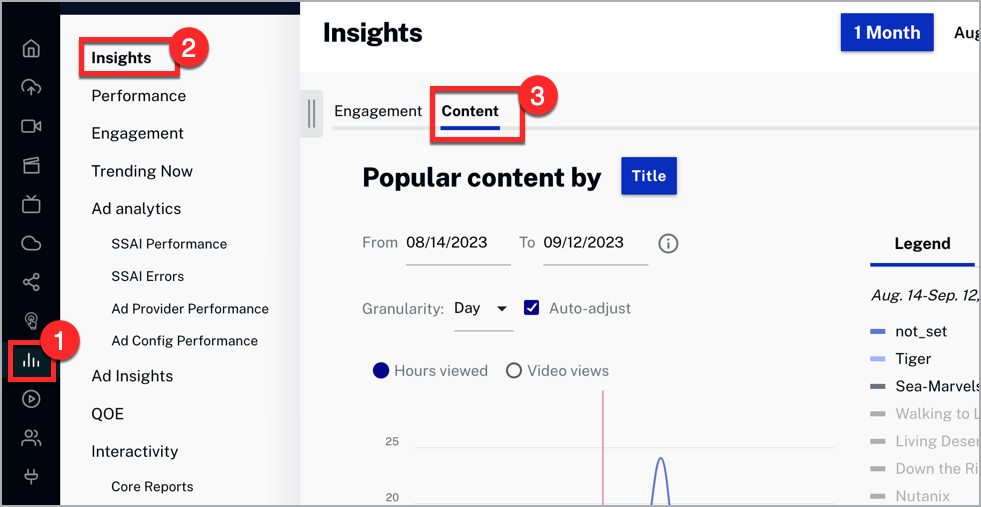The width and height of the screenshot is (981, 507).
Task: Click the users icon in sidebar
Action: pos(31,437)
